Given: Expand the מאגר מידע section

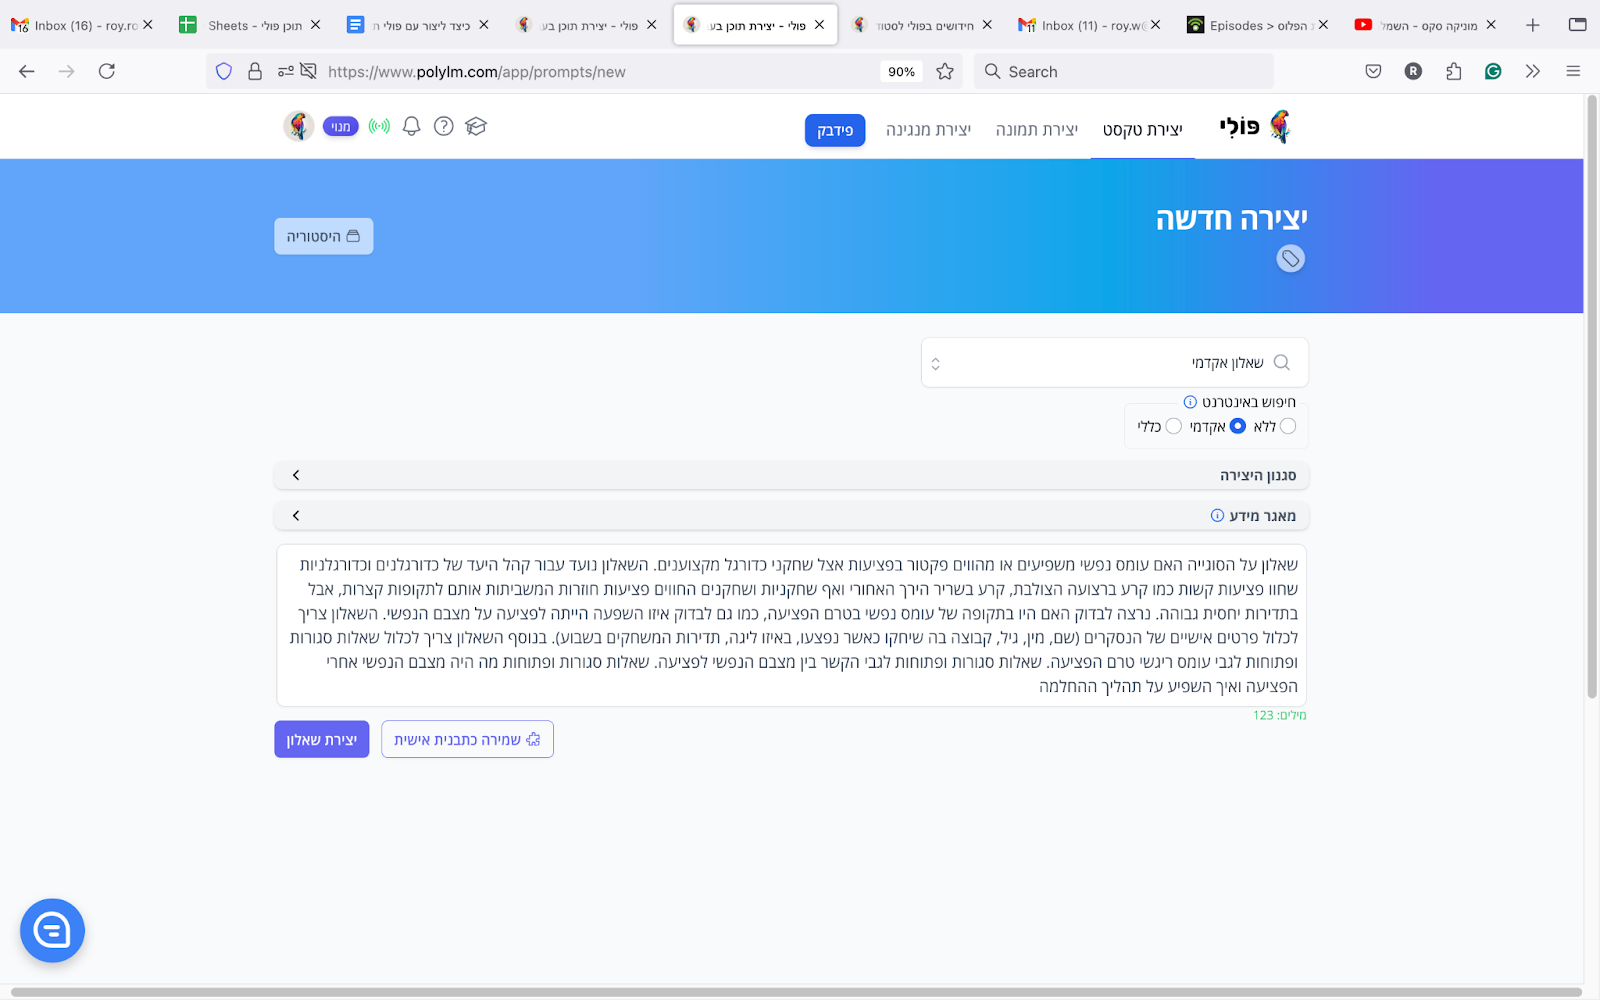Looking at the screenshot, I should (x=791, y=516).
